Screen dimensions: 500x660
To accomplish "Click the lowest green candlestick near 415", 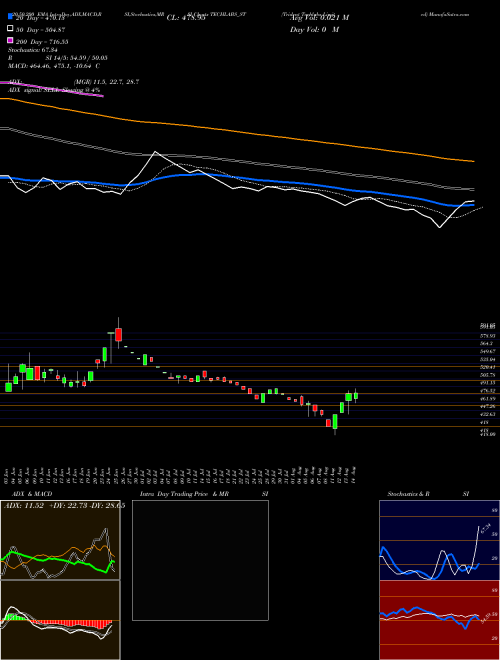I will coord(335,422).
